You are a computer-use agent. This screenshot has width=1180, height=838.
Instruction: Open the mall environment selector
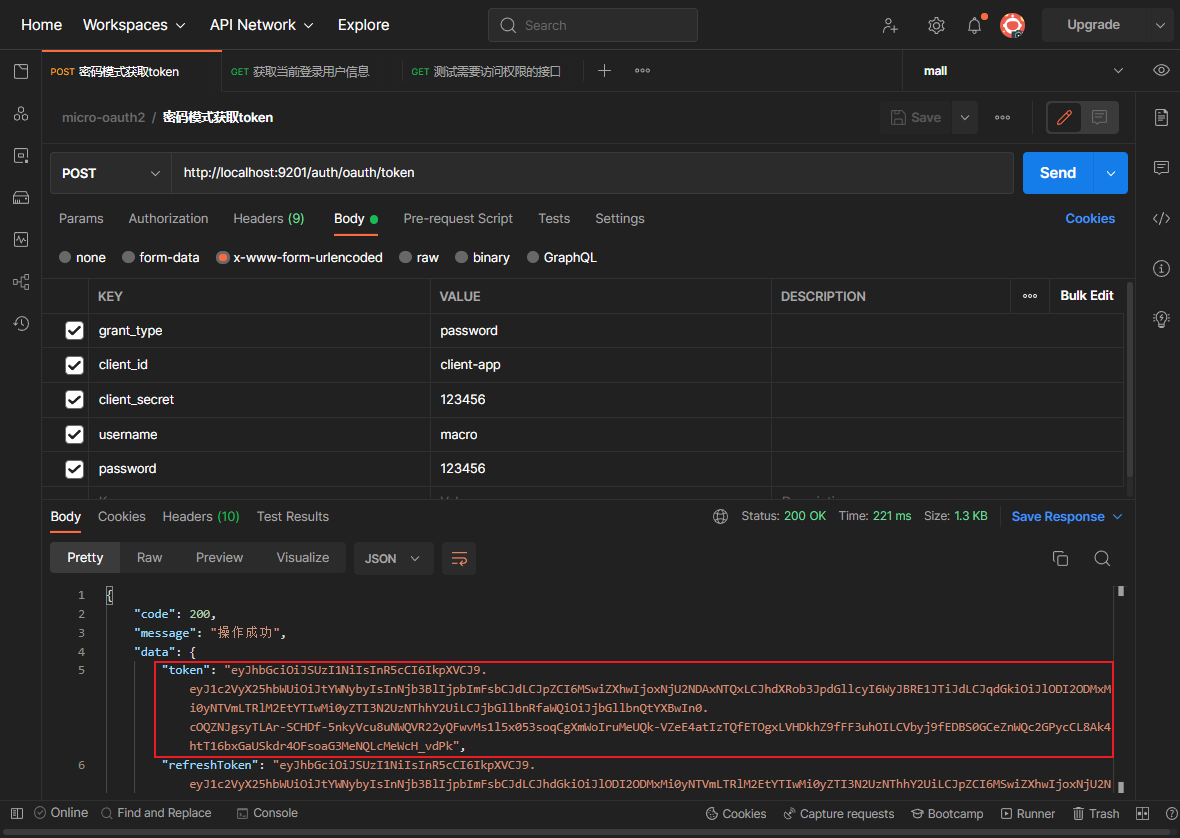[x=1023, y=71]
